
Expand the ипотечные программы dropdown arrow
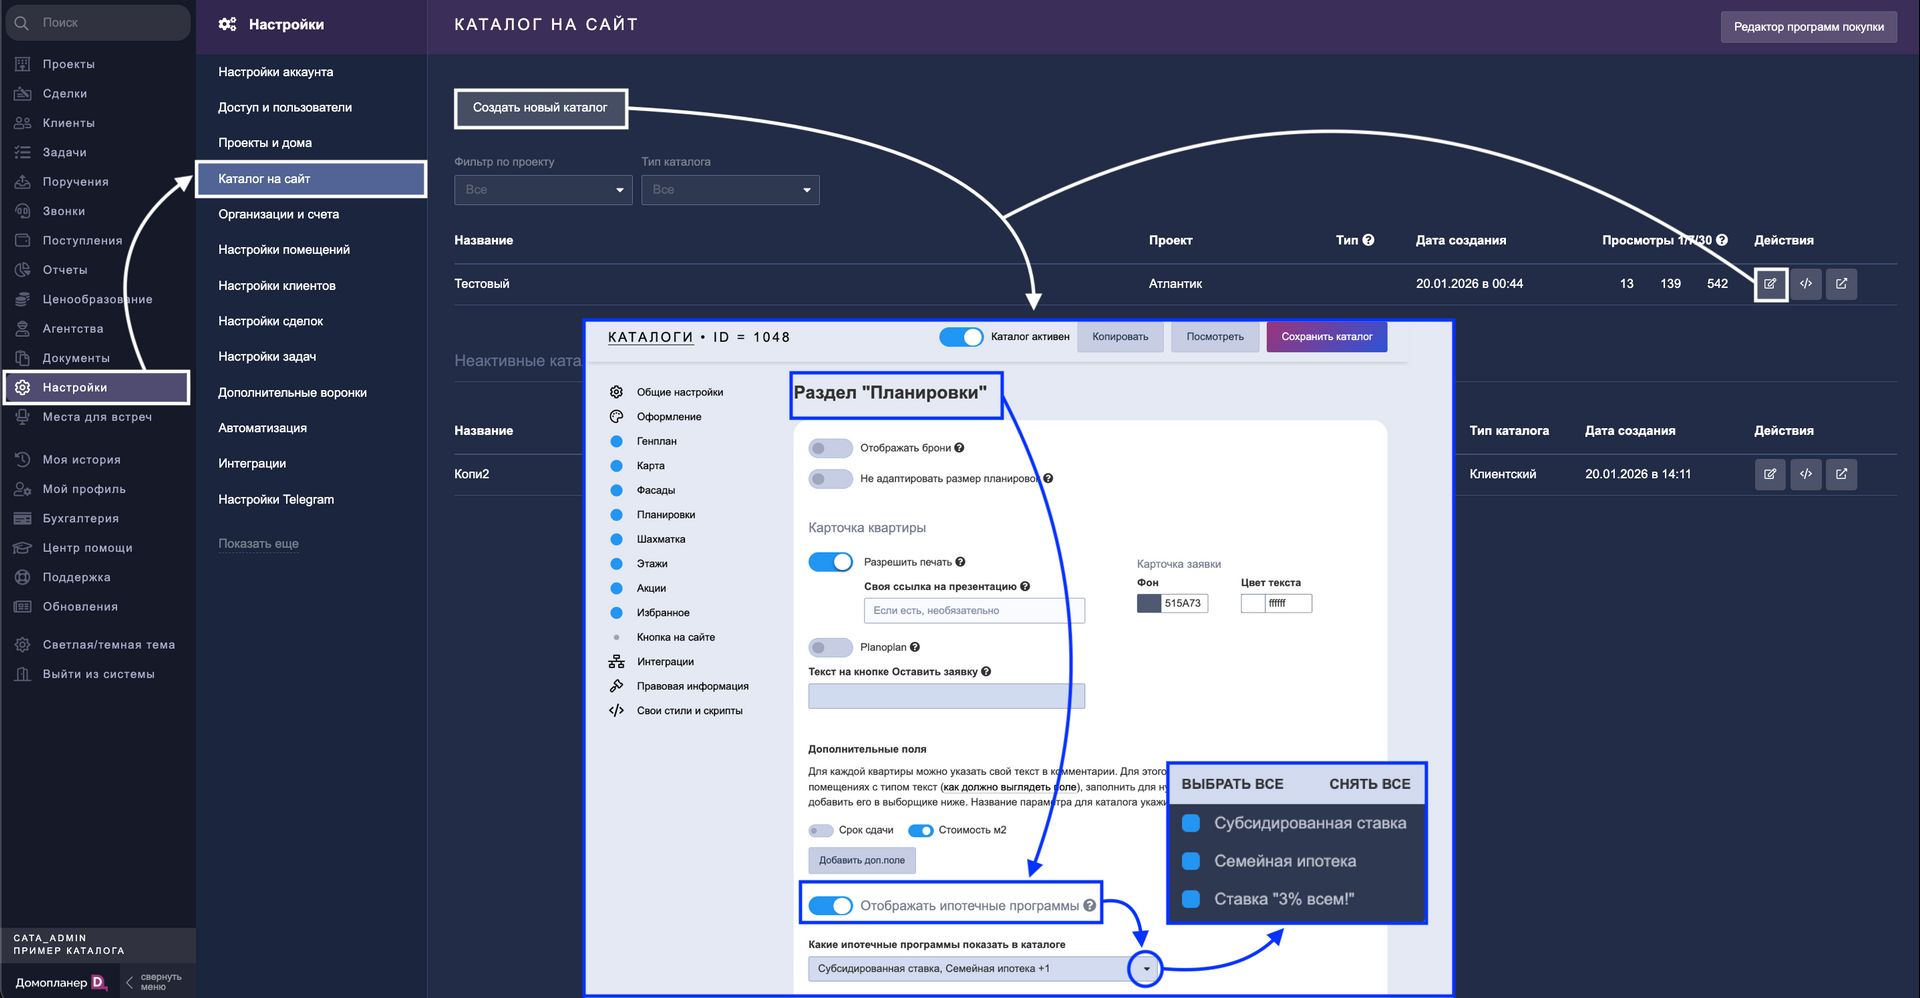point(1146,968)
